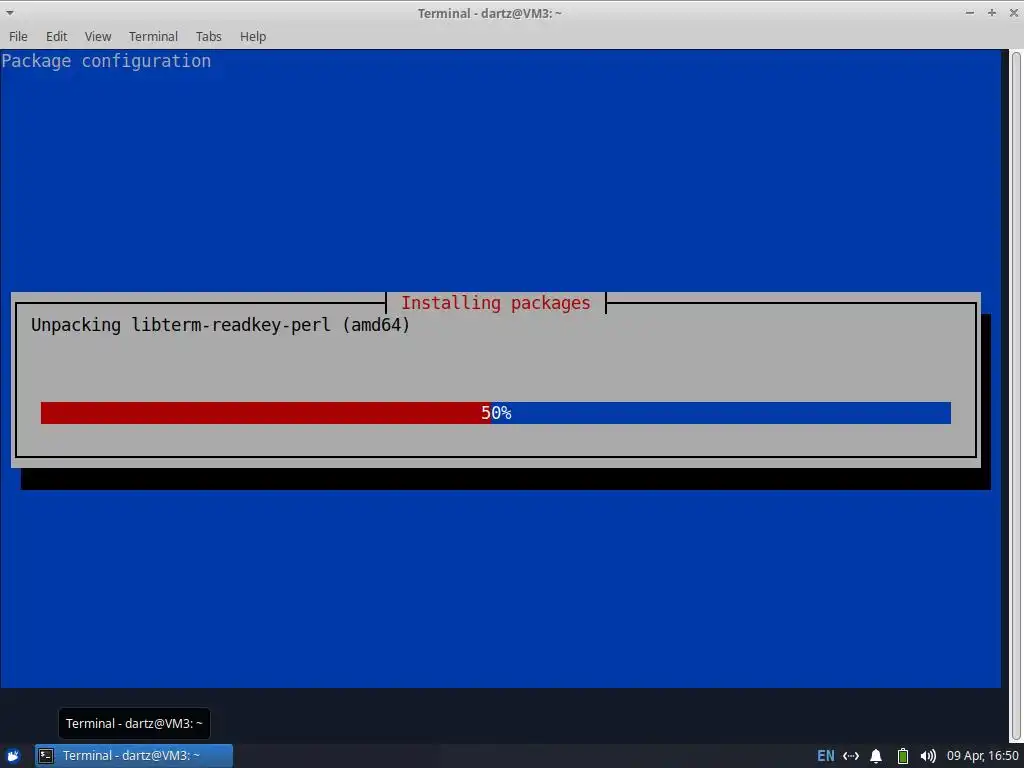Click the window title Terminal - dartz@VM3
1024x768 pixels.
click(x=490, y=13)
